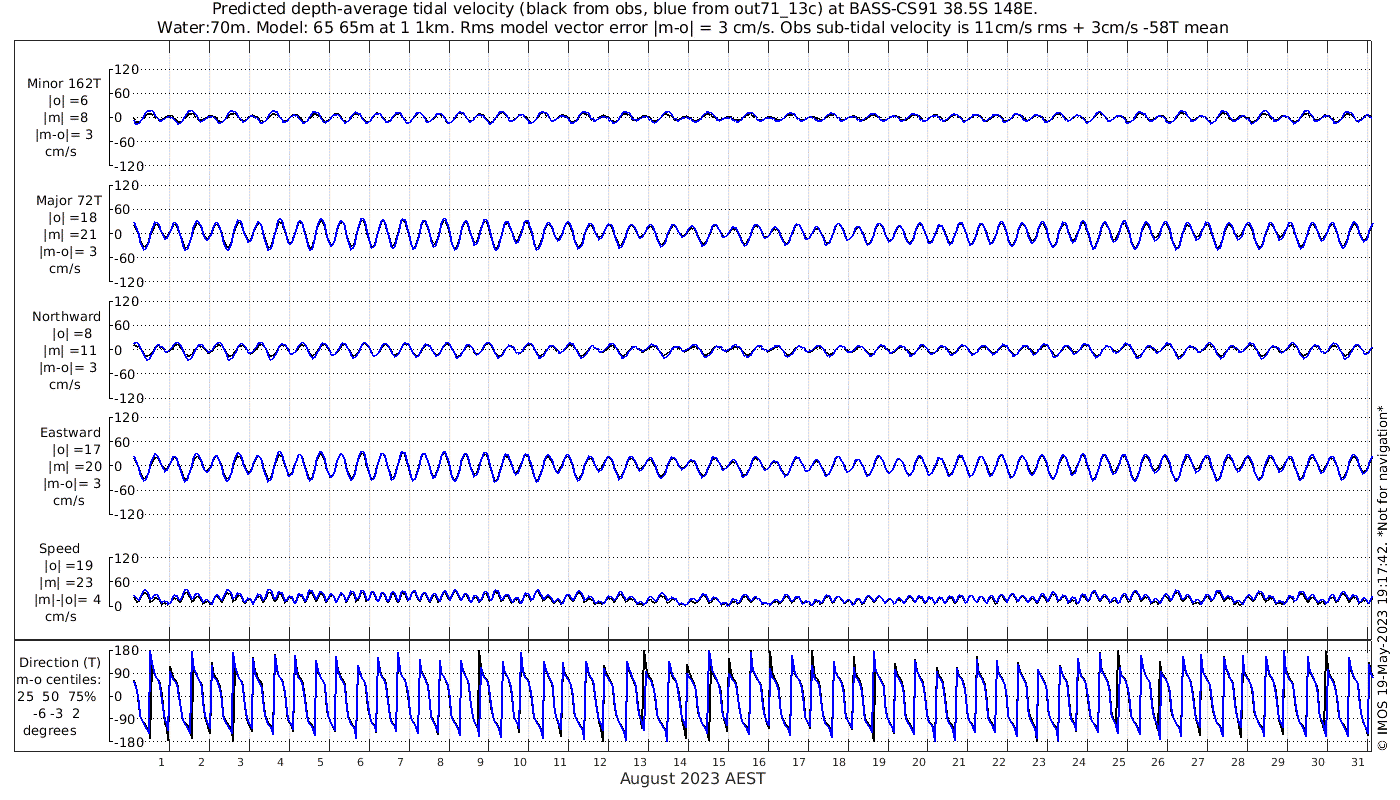This screenshot has height=800, width=1400.
Task: Click the 'Direction (T)' panel label
Action: (x=60, y=662)
